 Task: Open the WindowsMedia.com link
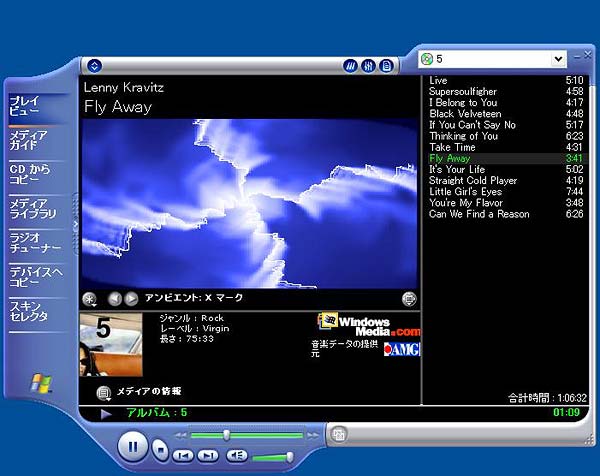click(x=368, y=325)
